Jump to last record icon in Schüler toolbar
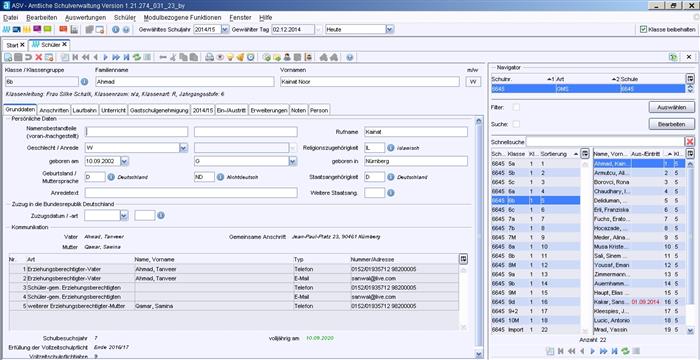 pyautogui.click(x=126, y=57)
